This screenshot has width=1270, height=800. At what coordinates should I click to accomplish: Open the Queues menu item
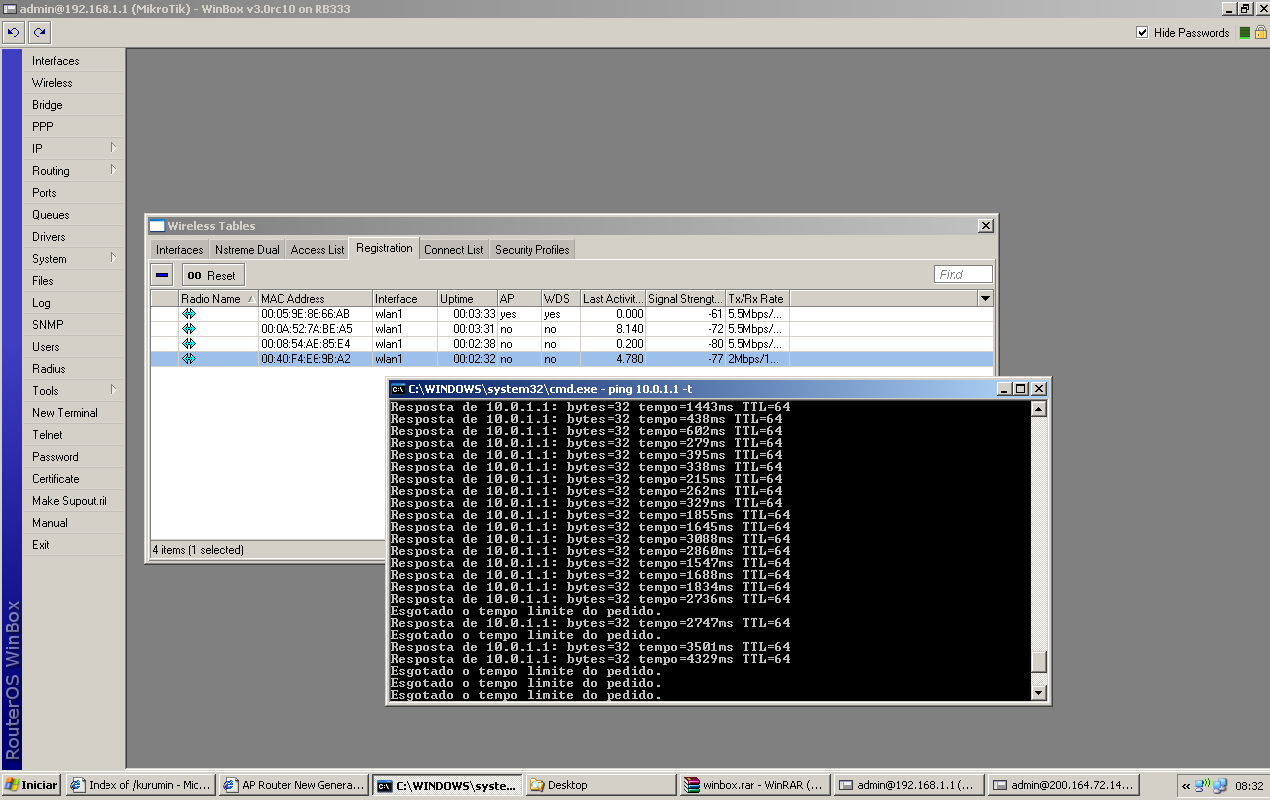(74, 215)
